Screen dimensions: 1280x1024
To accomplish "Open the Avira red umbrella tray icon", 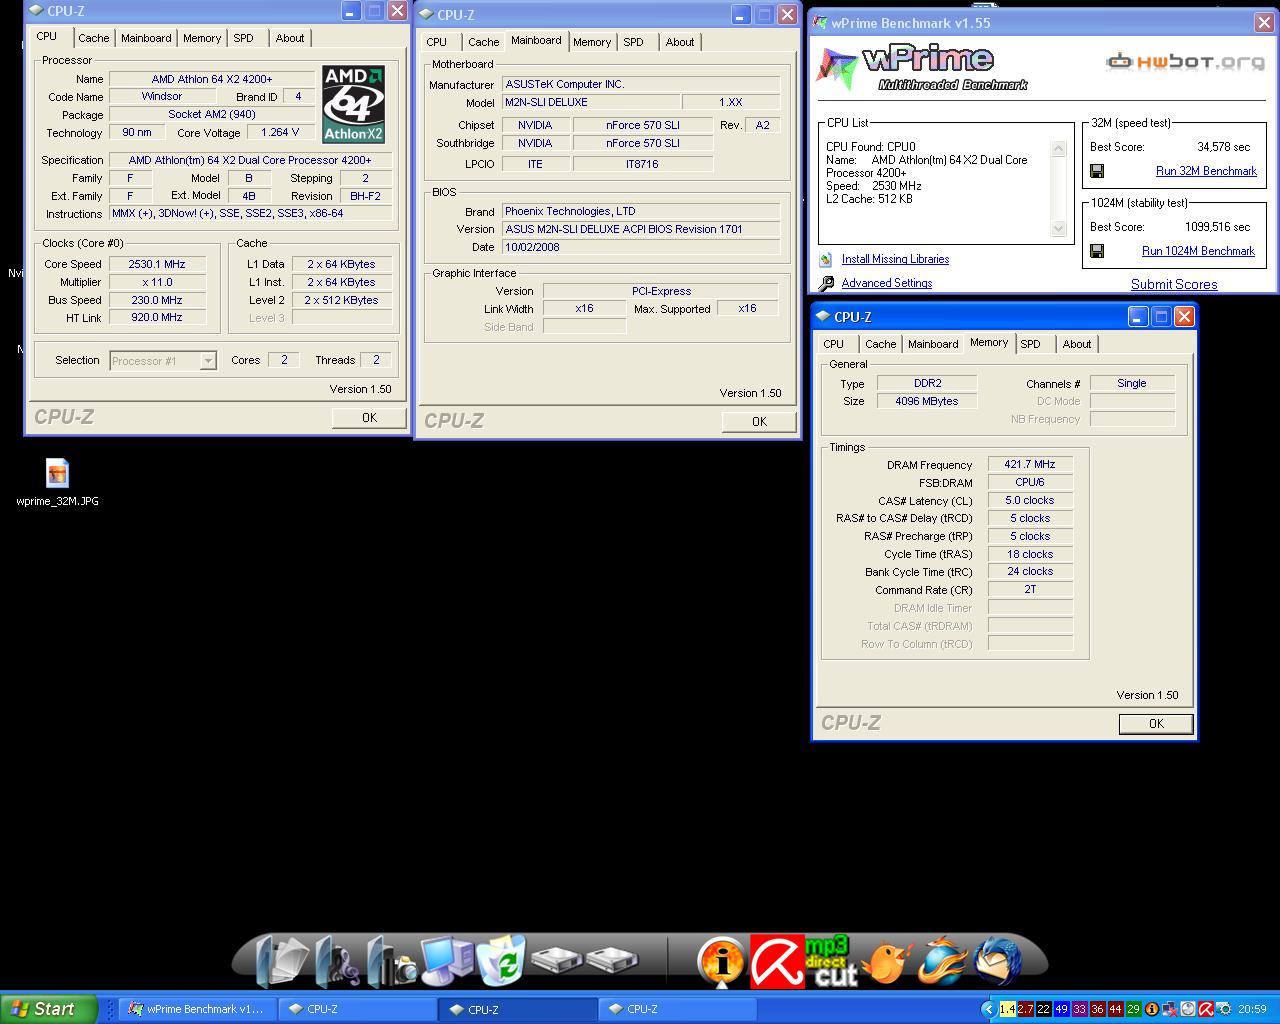I will click(1206, 1009).
